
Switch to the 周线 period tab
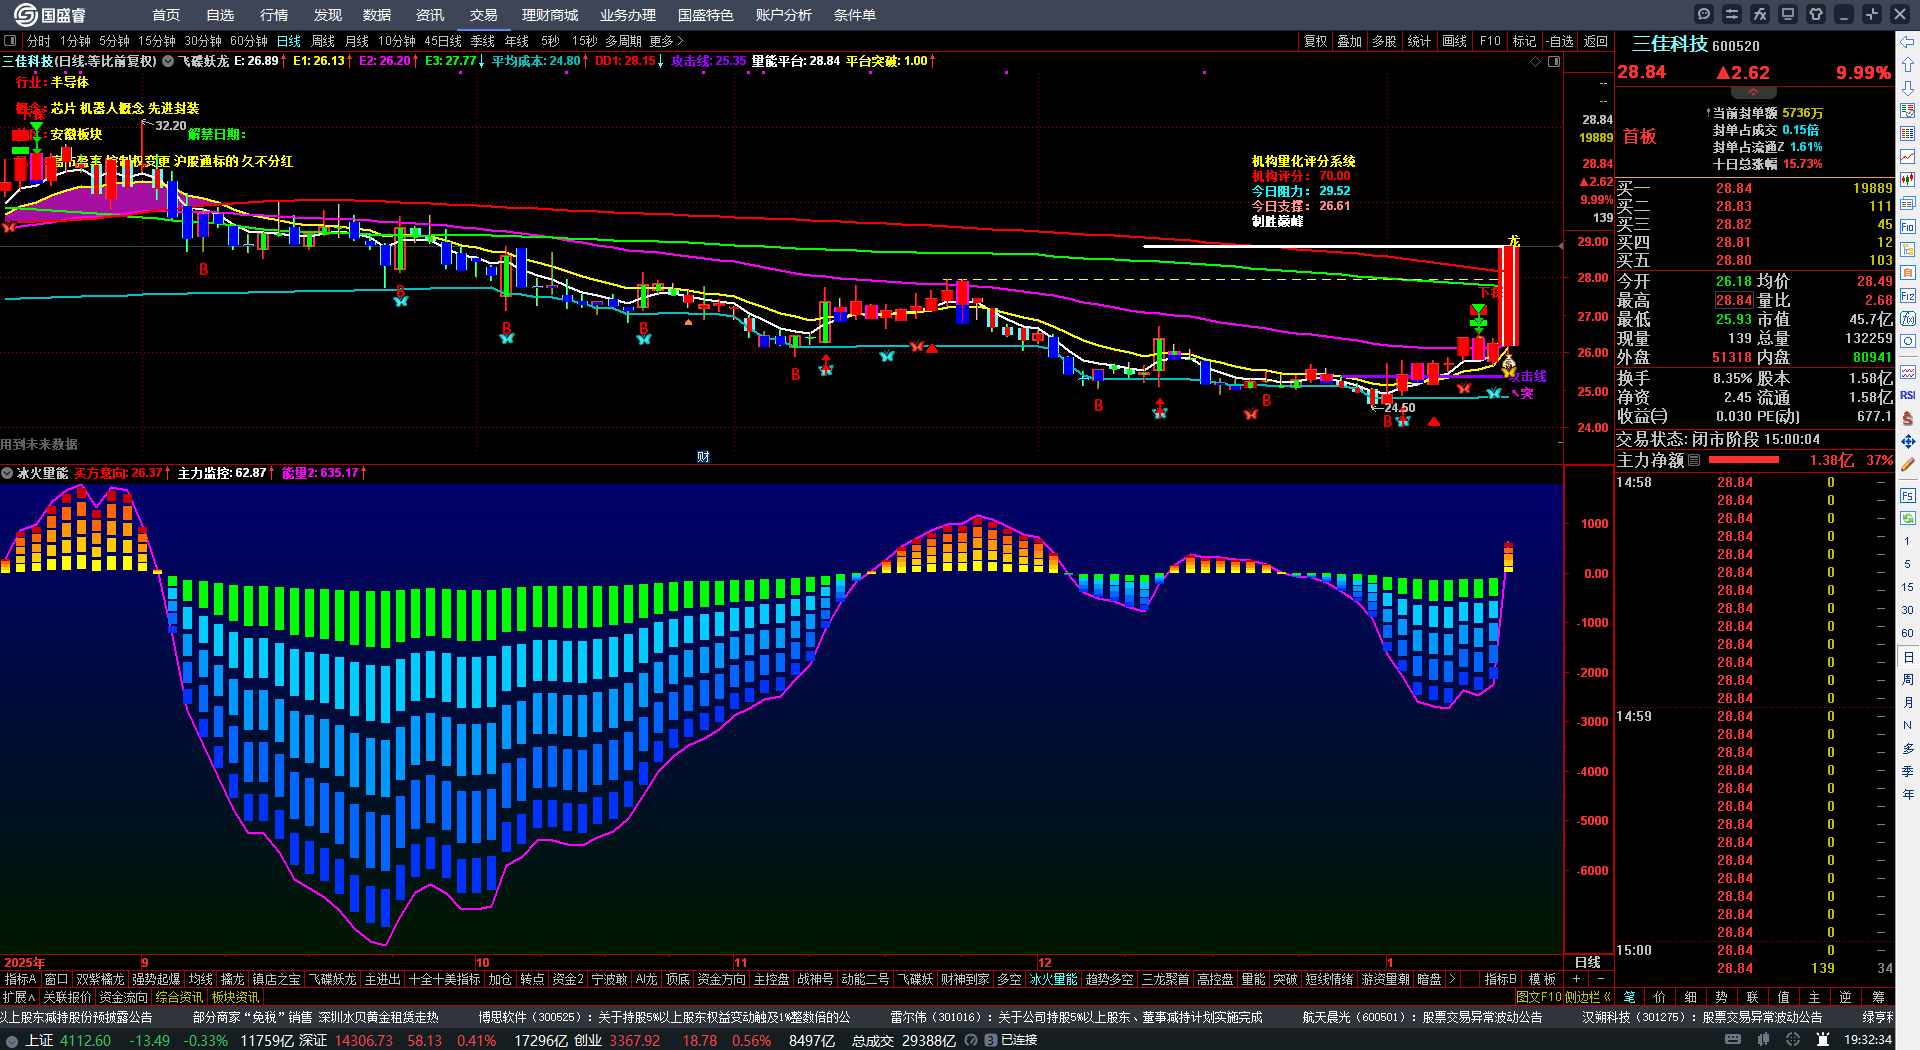(x=323, y=41)
